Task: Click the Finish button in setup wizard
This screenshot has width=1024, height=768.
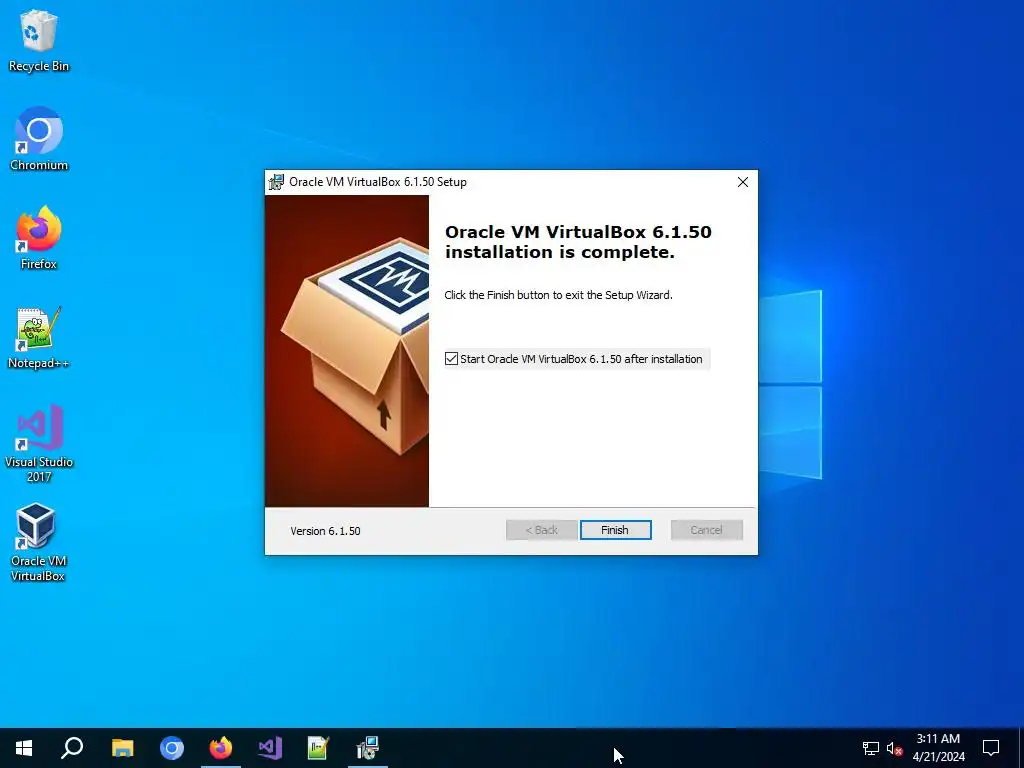Action: (x=615, y=530)
